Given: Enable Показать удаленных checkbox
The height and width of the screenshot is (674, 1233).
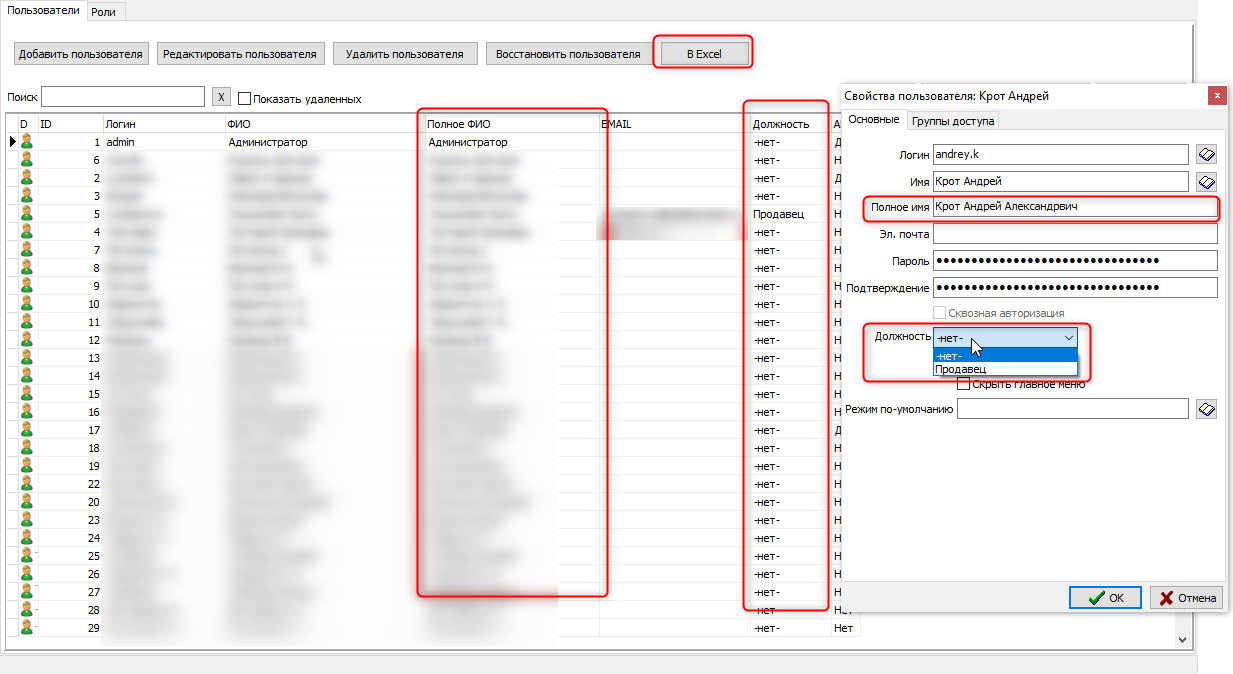Looking at the screenshot, I should click(x=244, y=99).
